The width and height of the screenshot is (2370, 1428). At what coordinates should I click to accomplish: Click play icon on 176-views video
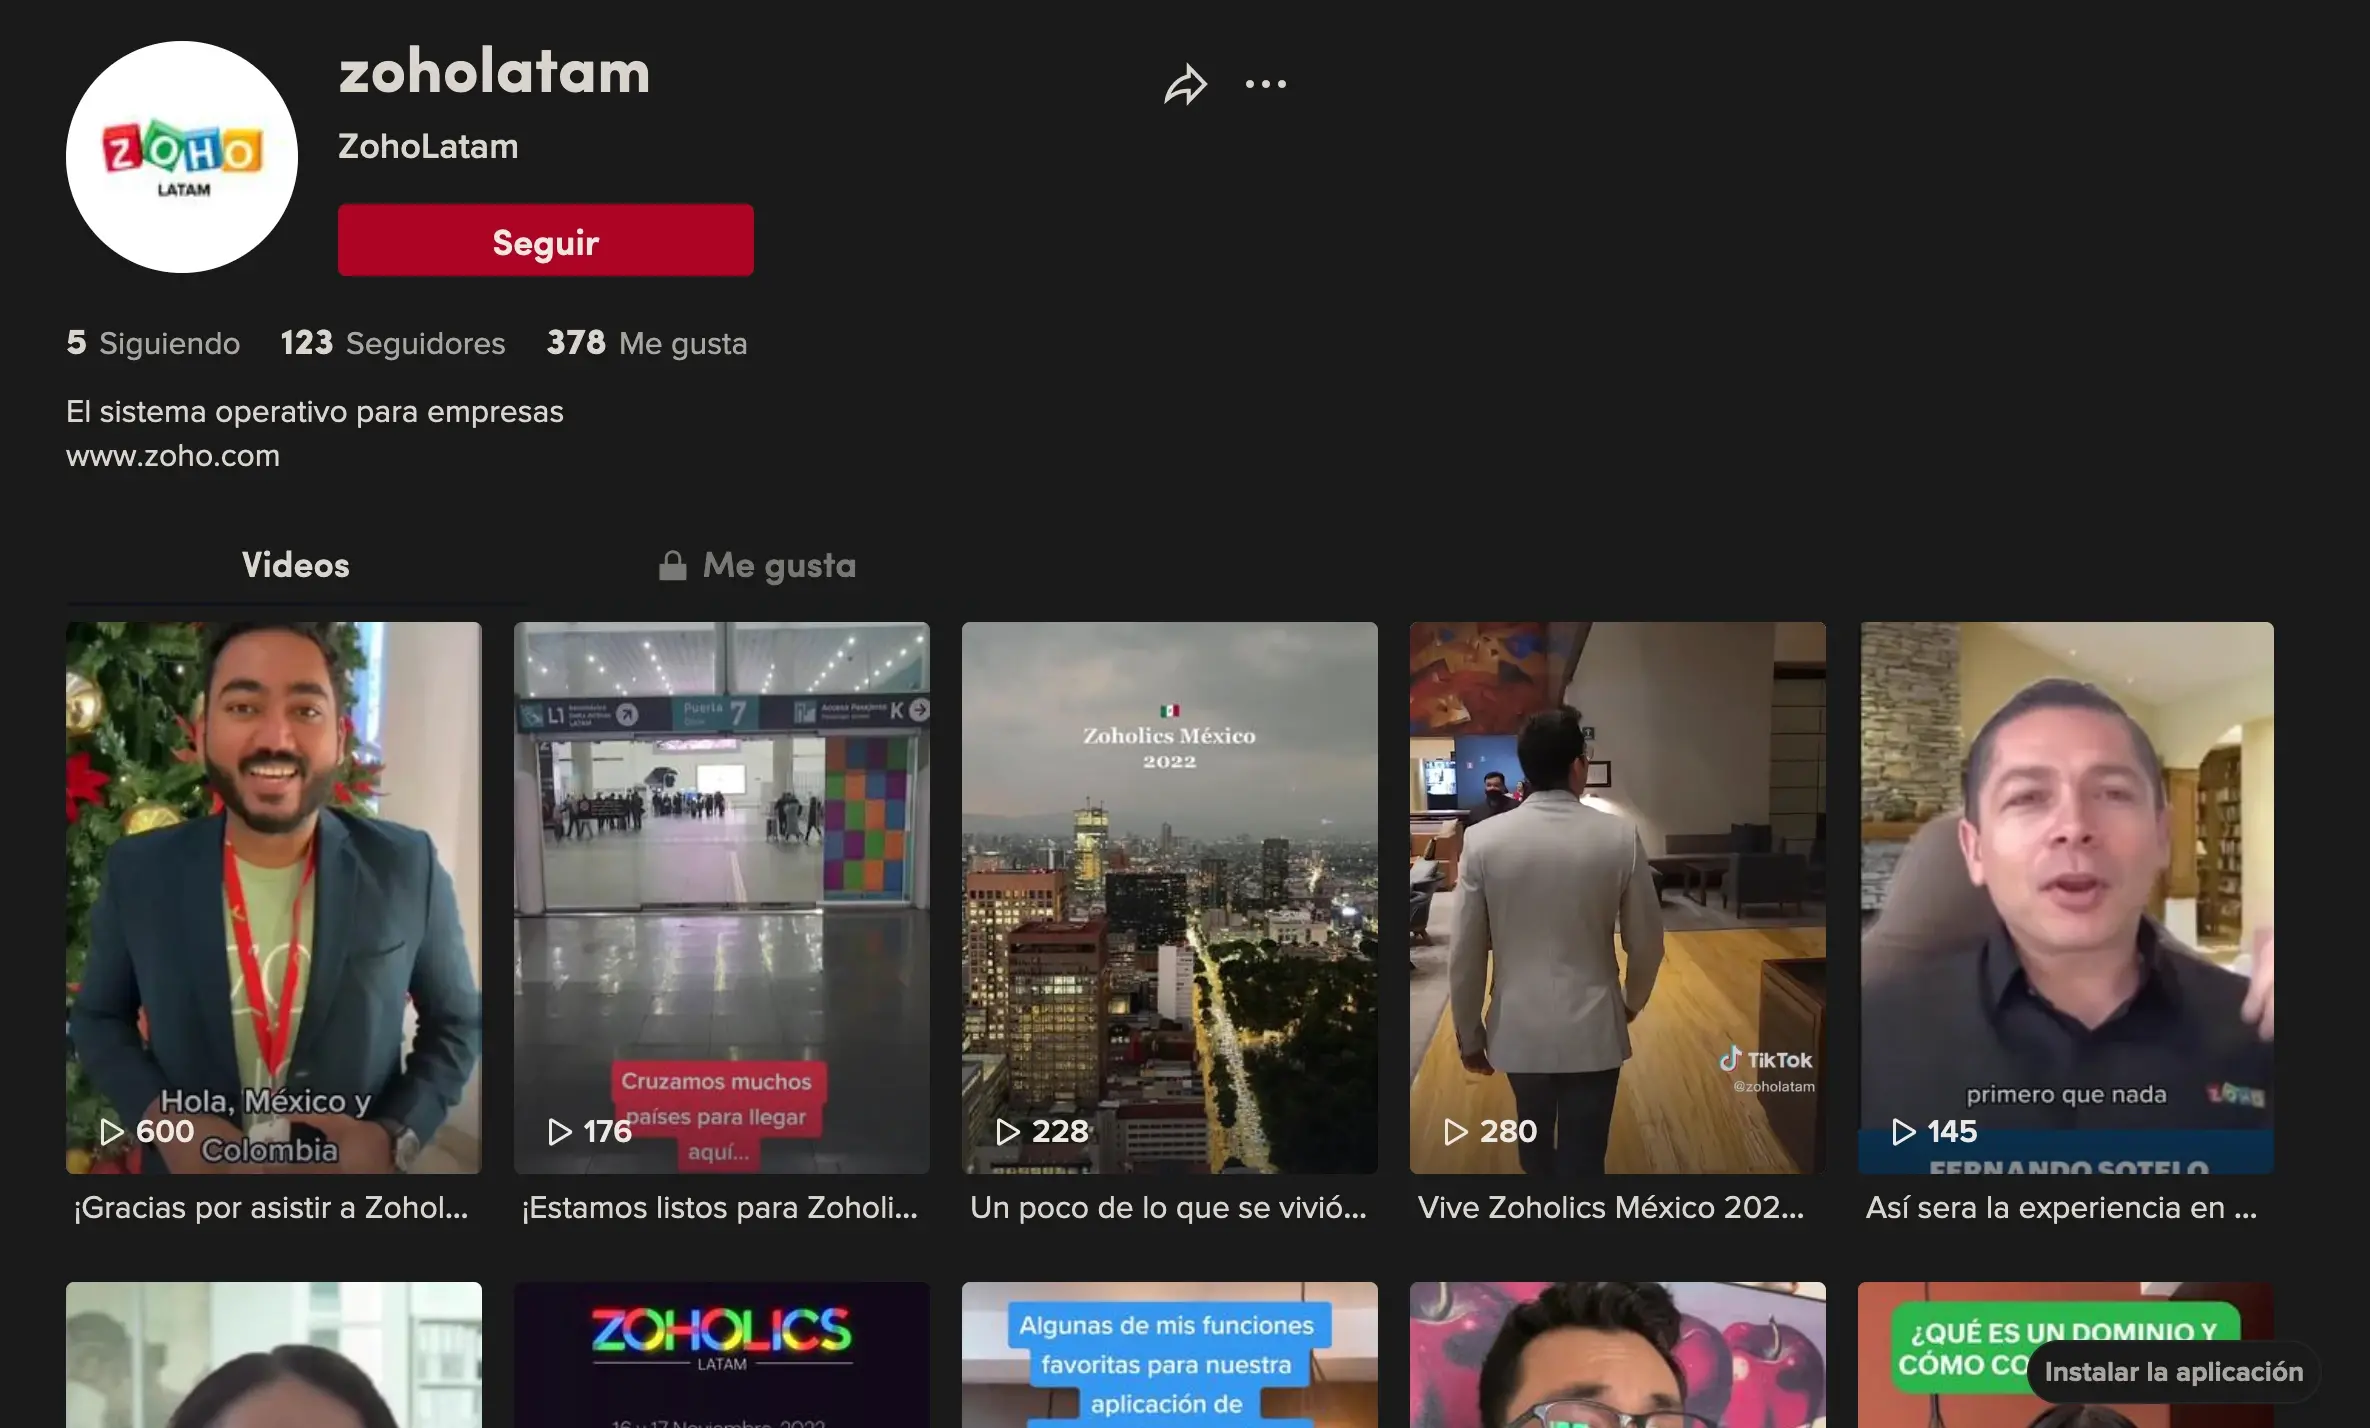click(560, 1131)
